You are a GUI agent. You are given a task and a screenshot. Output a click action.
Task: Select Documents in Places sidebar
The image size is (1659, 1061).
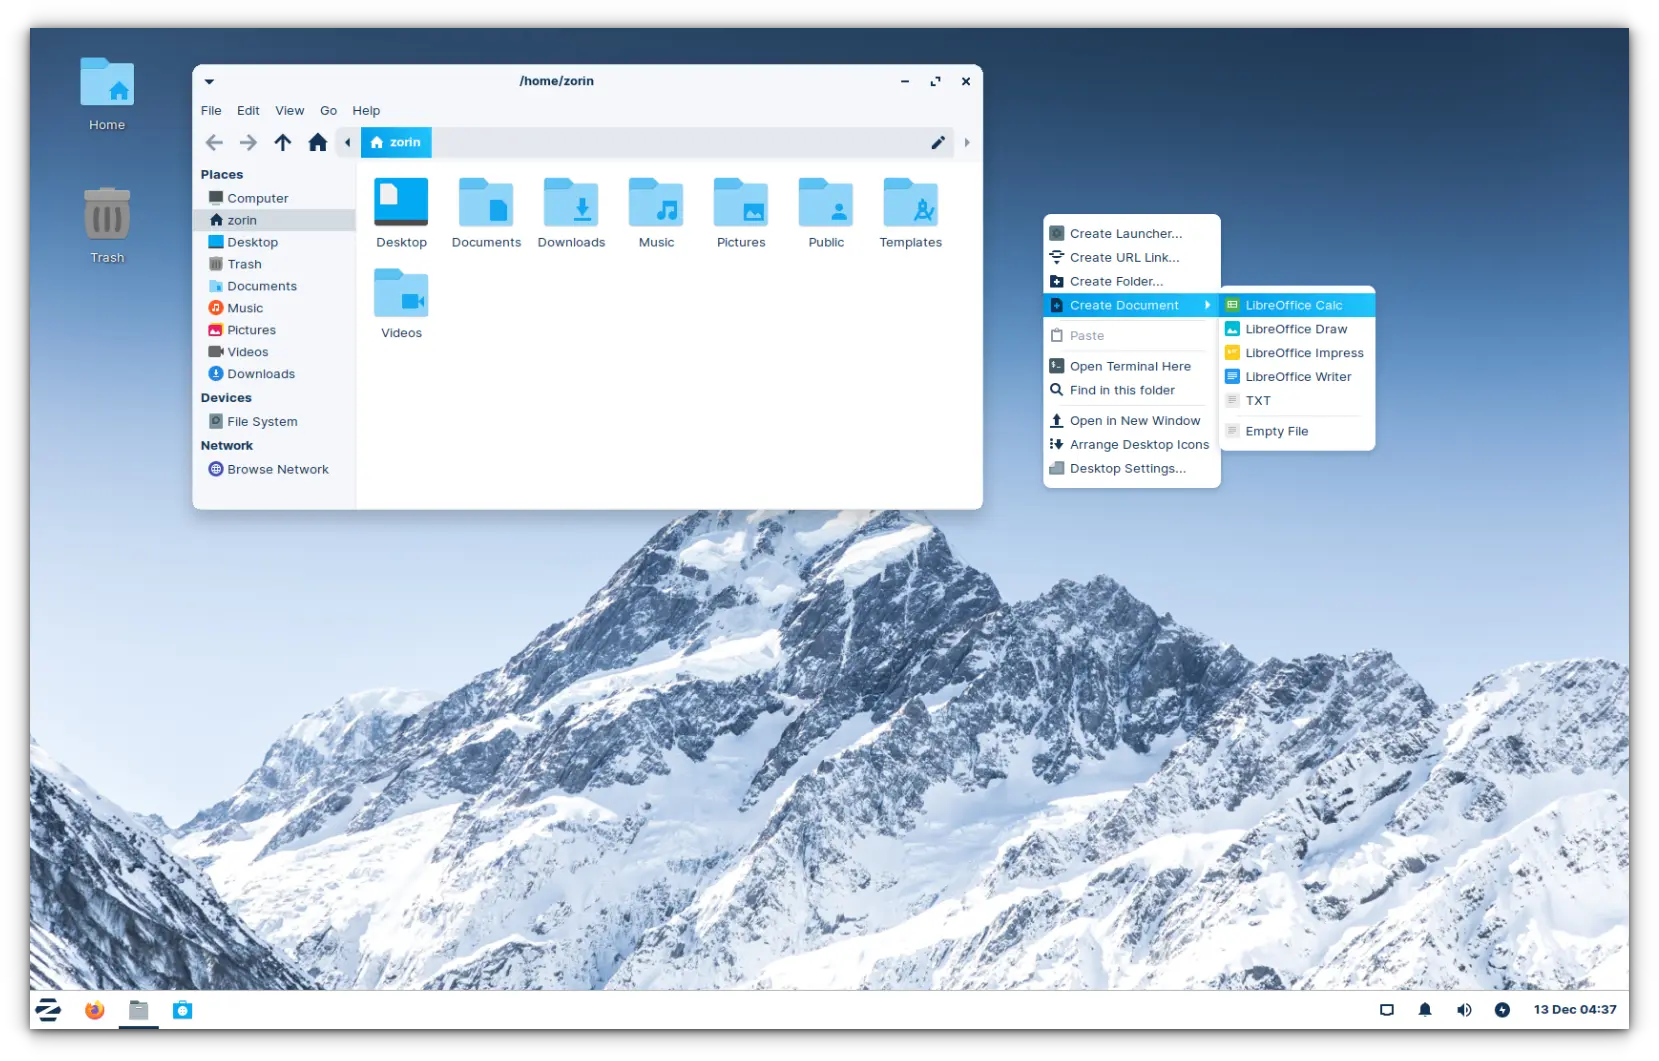tap(274, 287)
